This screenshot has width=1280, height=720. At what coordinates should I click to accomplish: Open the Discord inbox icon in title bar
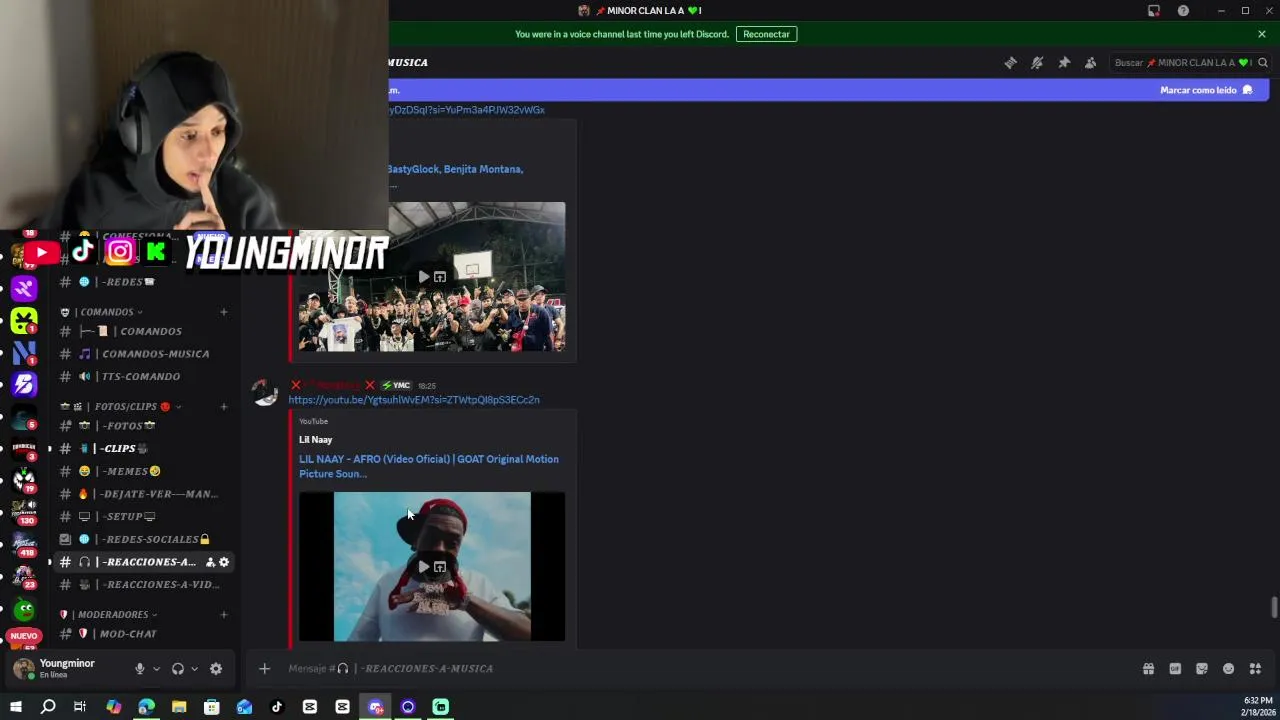coord(1154,11)
